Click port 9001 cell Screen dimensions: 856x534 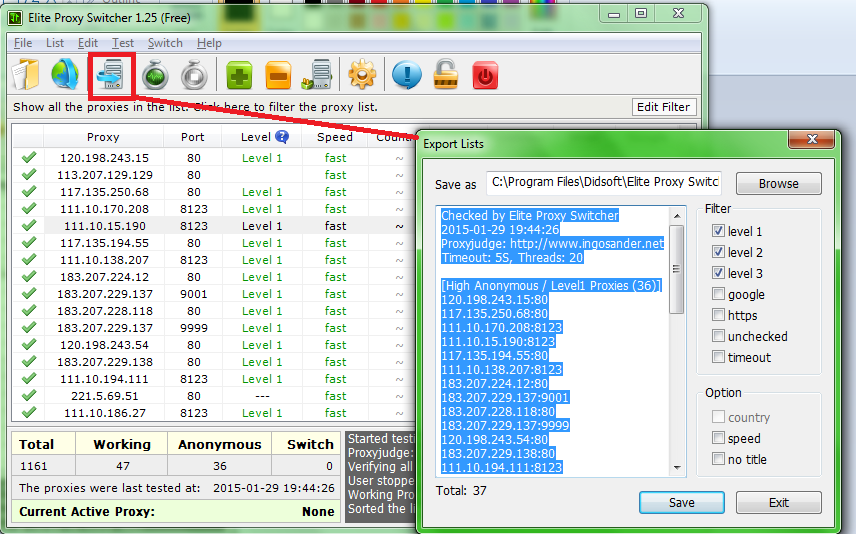point(194,294)
